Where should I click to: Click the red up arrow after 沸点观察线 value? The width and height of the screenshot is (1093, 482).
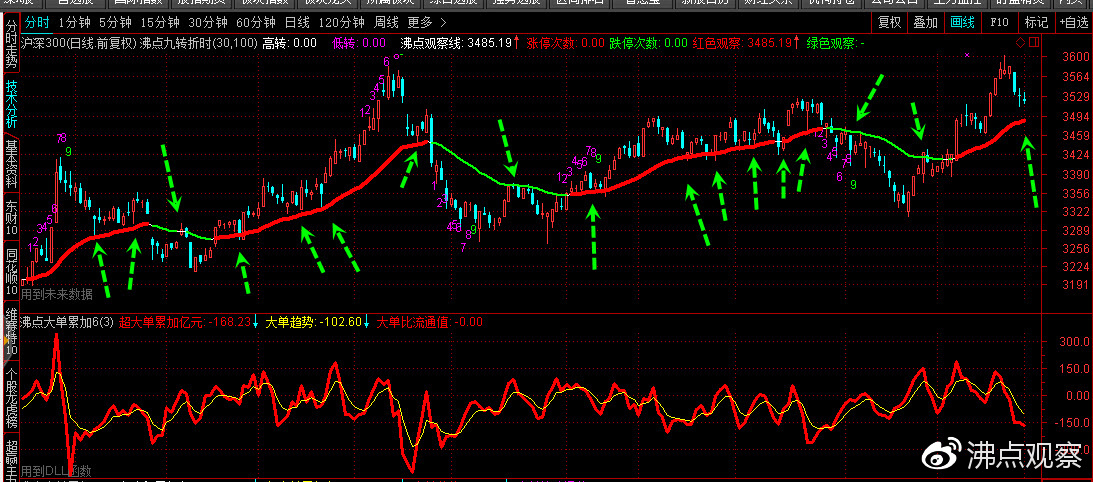(x=517, y=43)
